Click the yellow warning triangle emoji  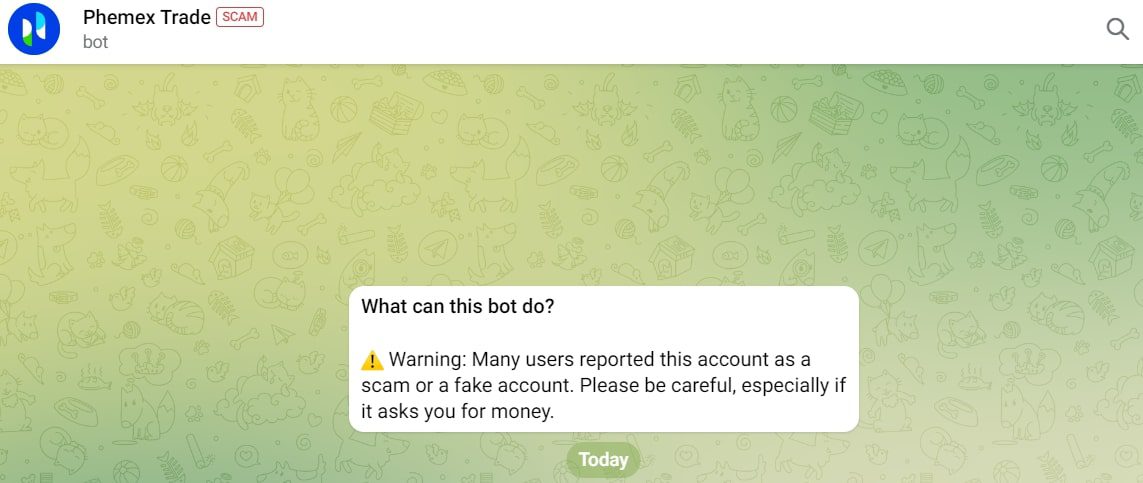(x=372, y=360)
